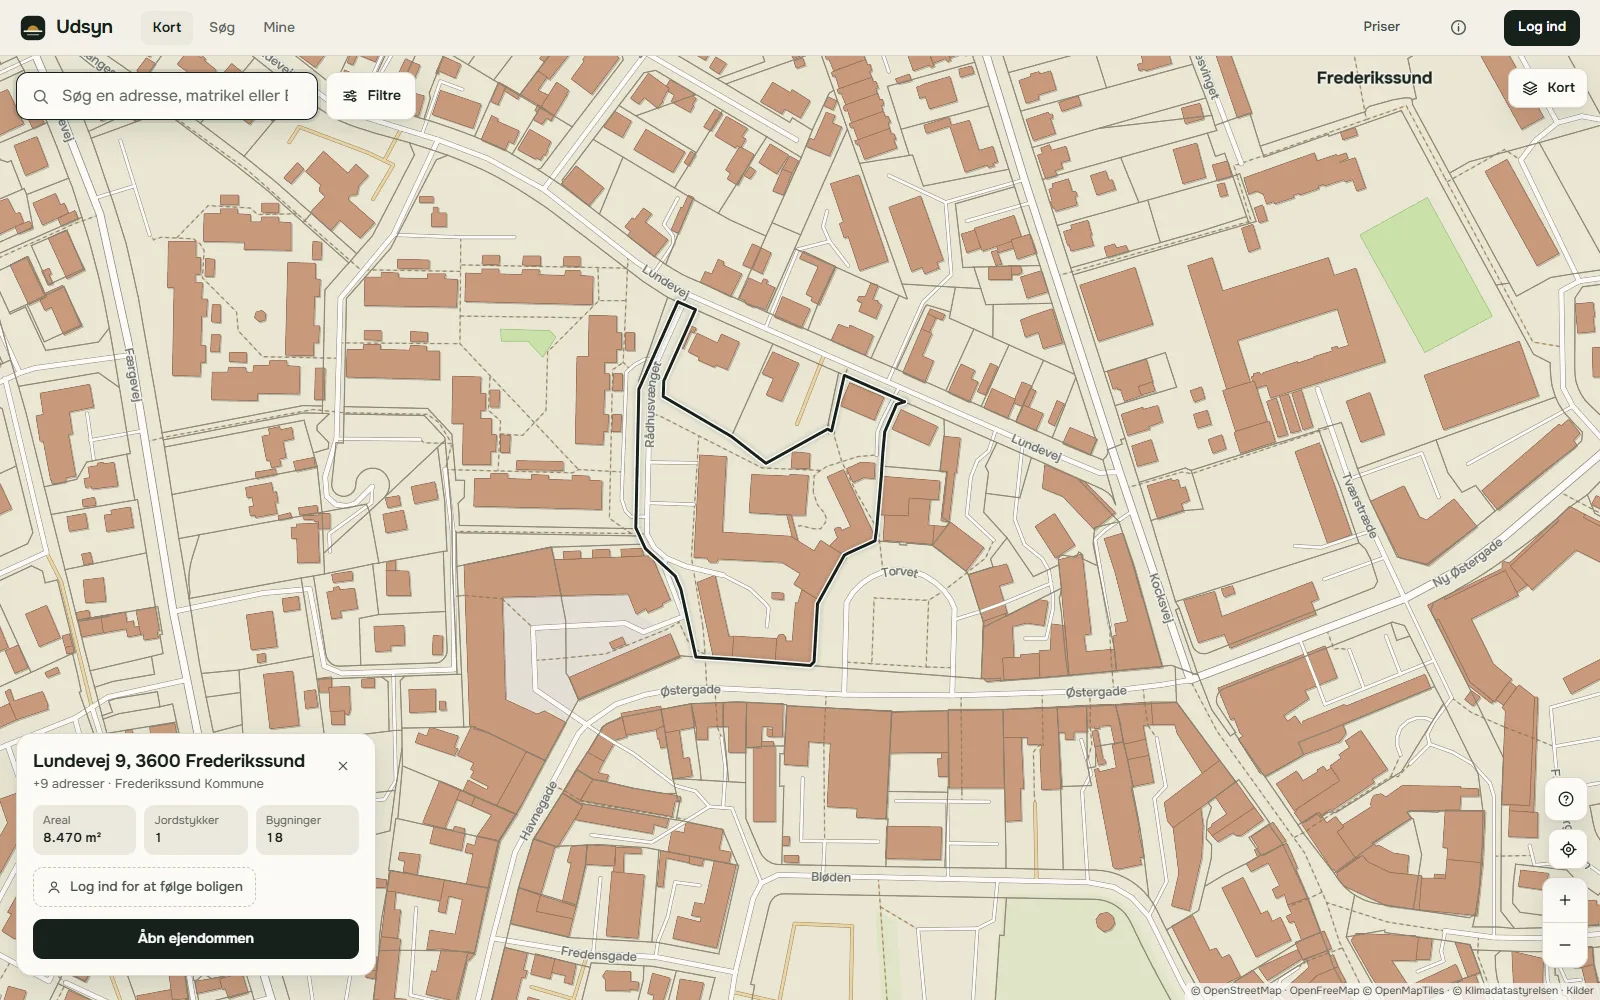Click the Klimadatastyrelsen attribution link
1600x1000 pixels.
coord(1505,991)
